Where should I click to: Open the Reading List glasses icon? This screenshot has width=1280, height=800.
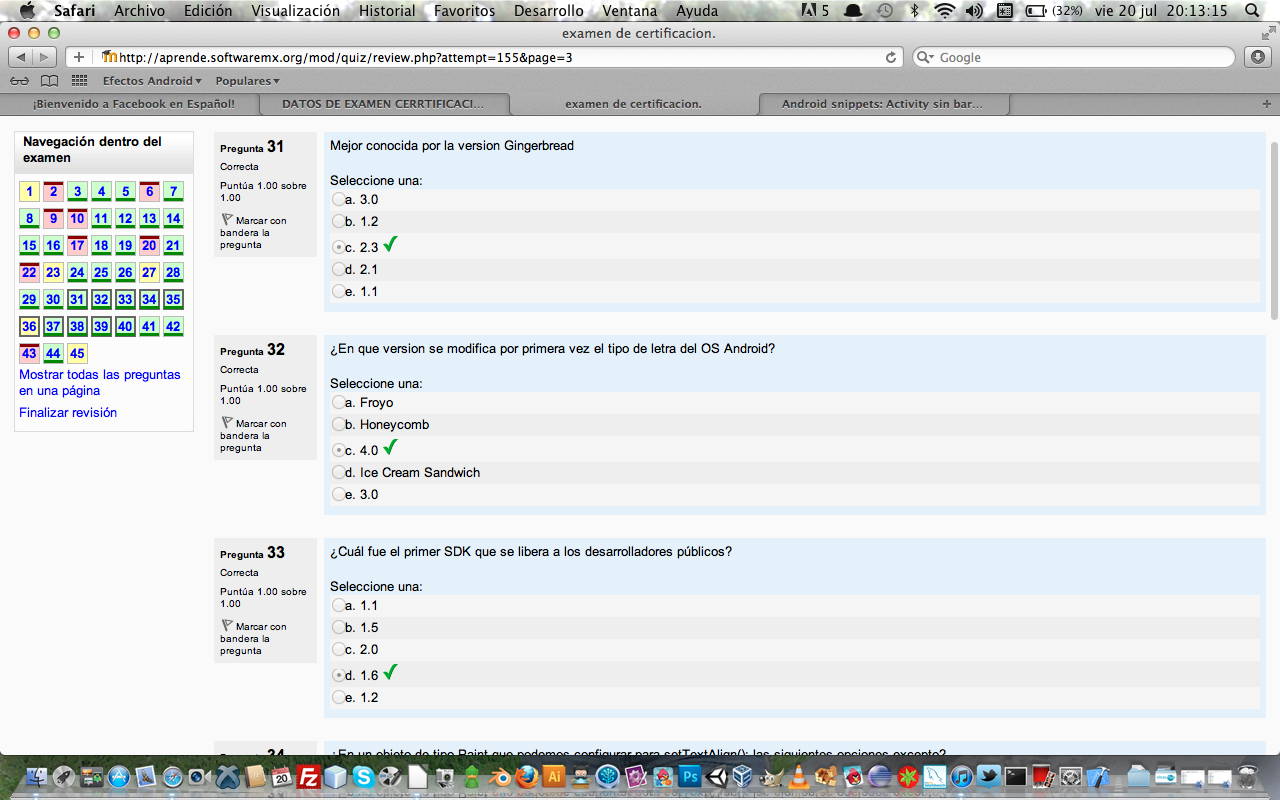(19, 81)
